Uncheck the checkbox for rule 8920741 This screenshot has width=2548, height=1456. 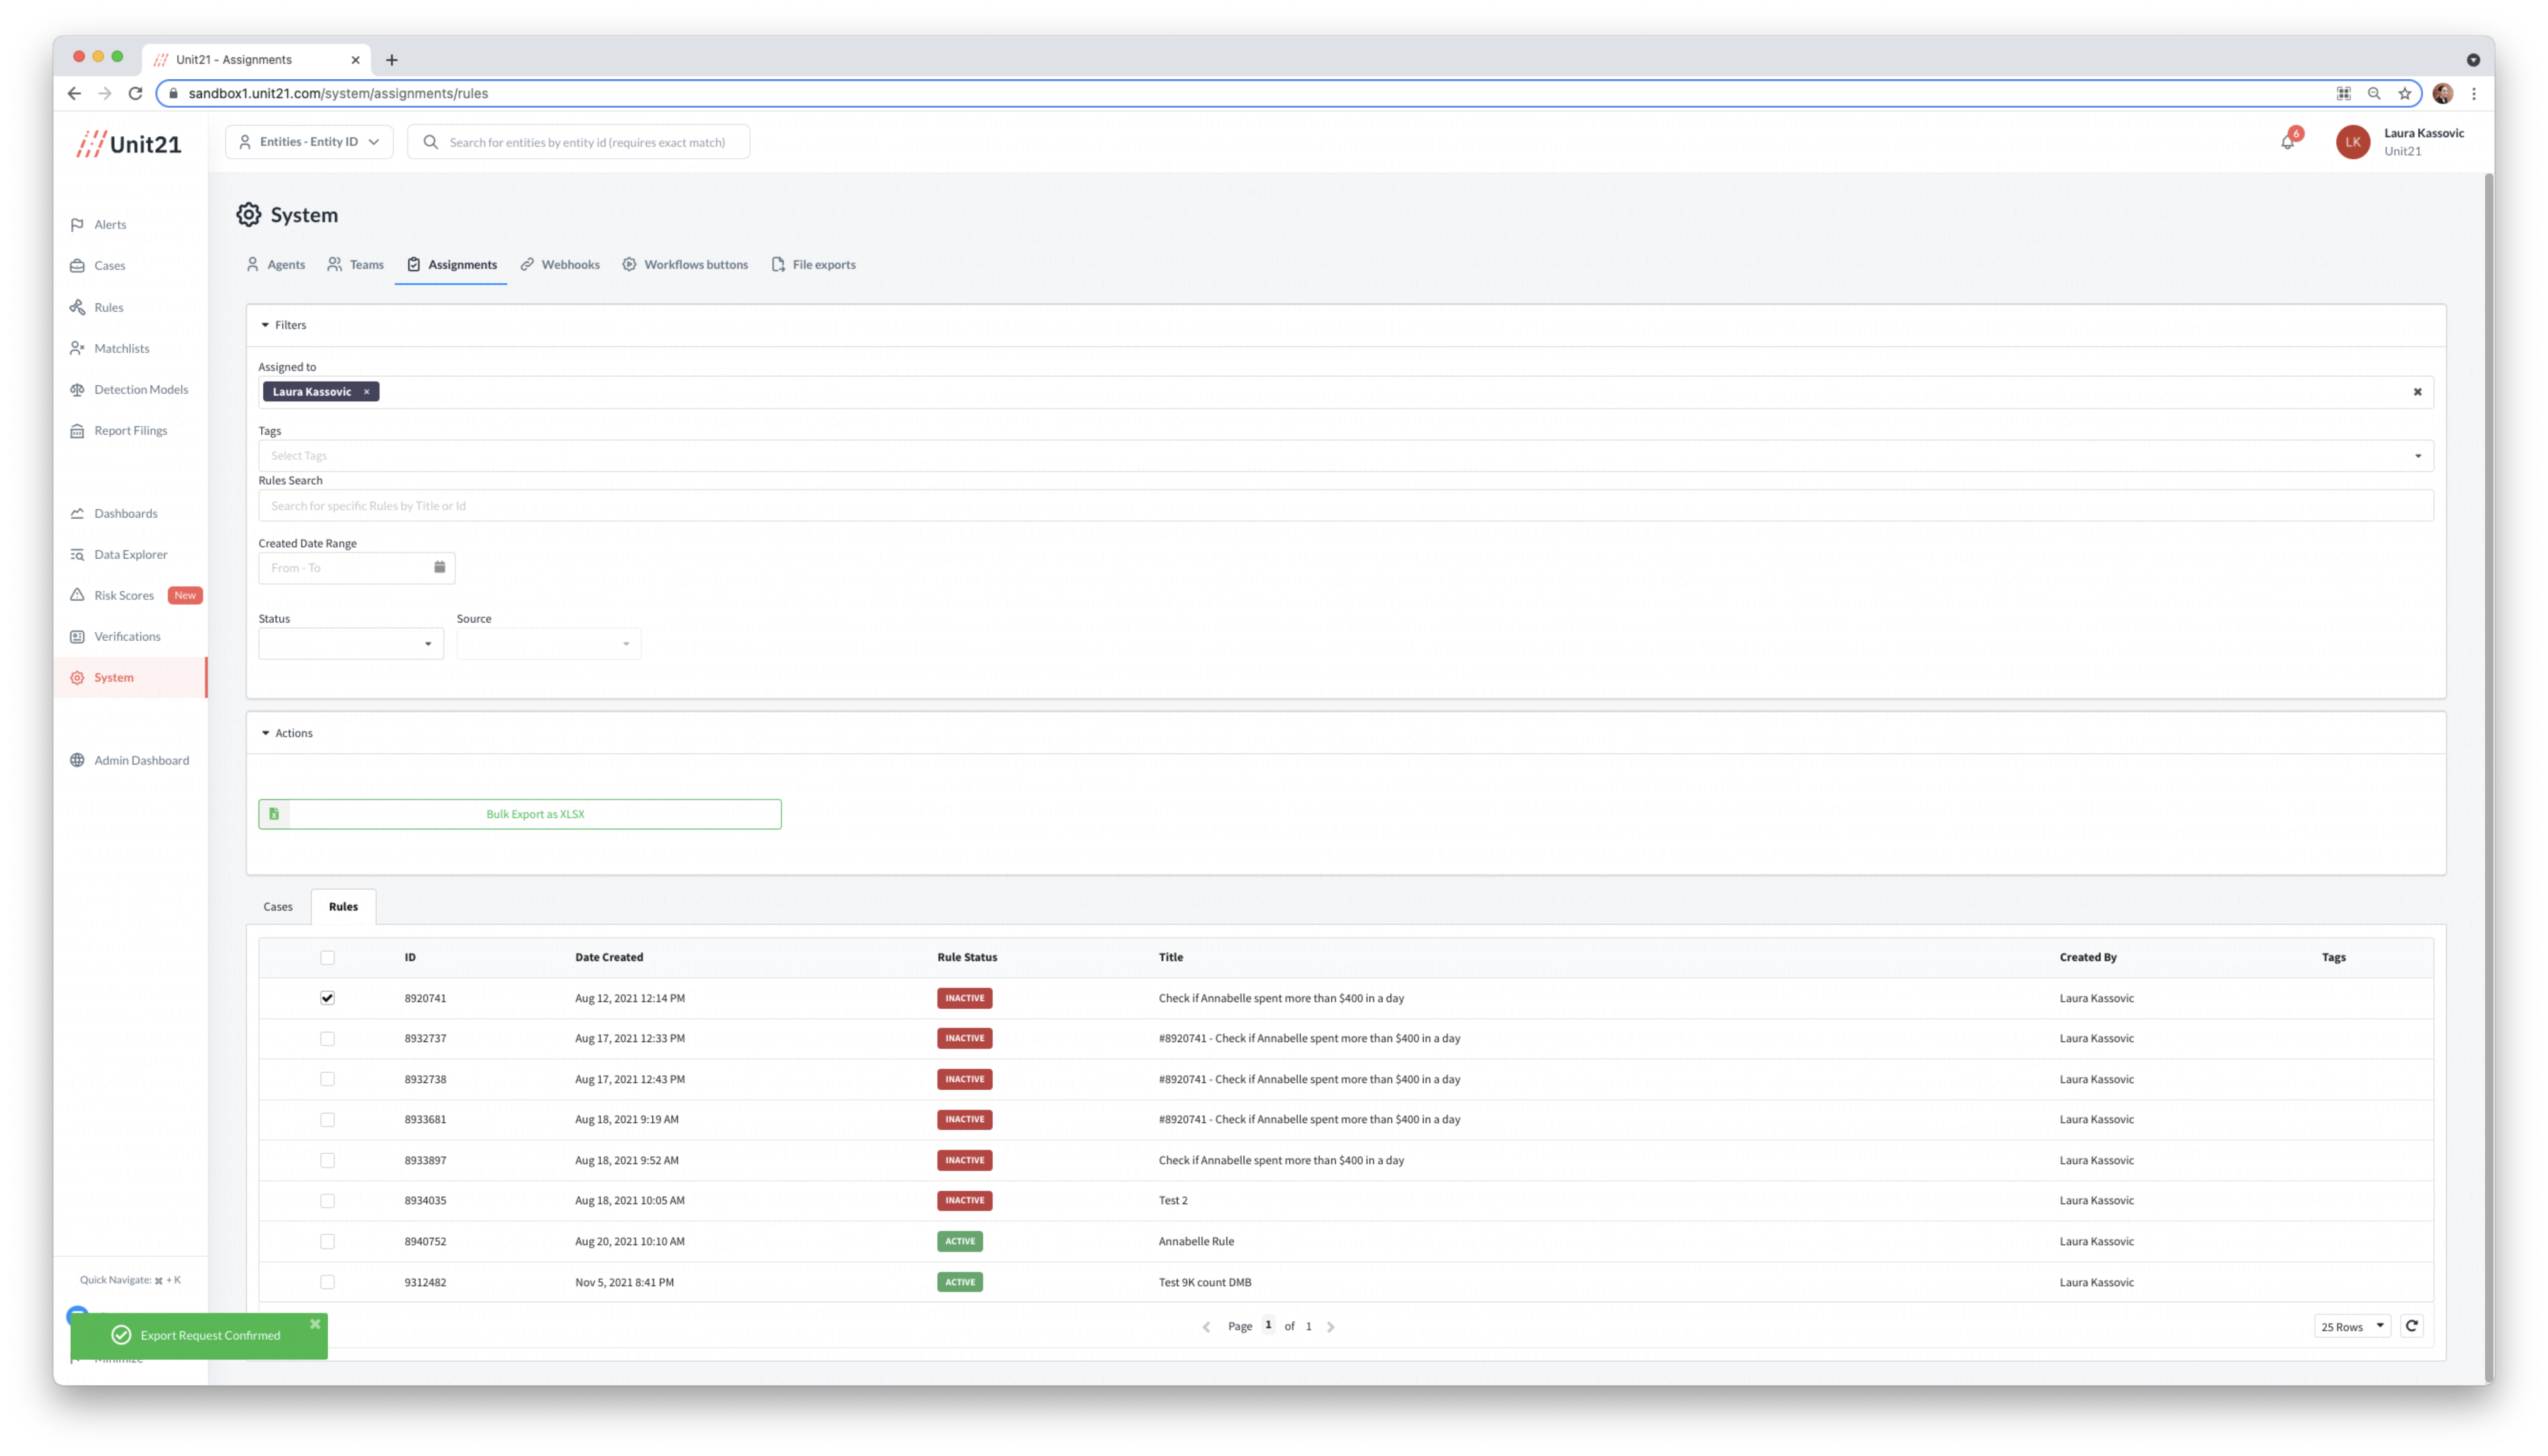pyautogui.click(x=327, y=998)
